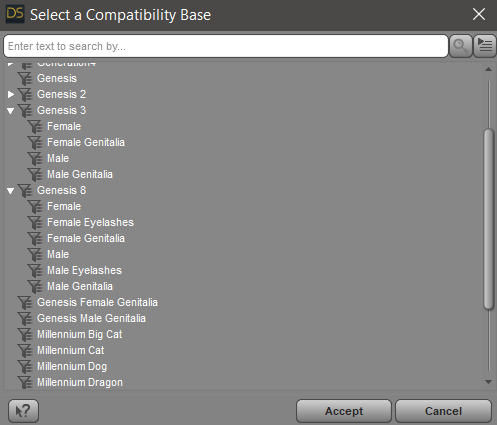Select the Millennium Dragon entry

click(x=80, y=382)
